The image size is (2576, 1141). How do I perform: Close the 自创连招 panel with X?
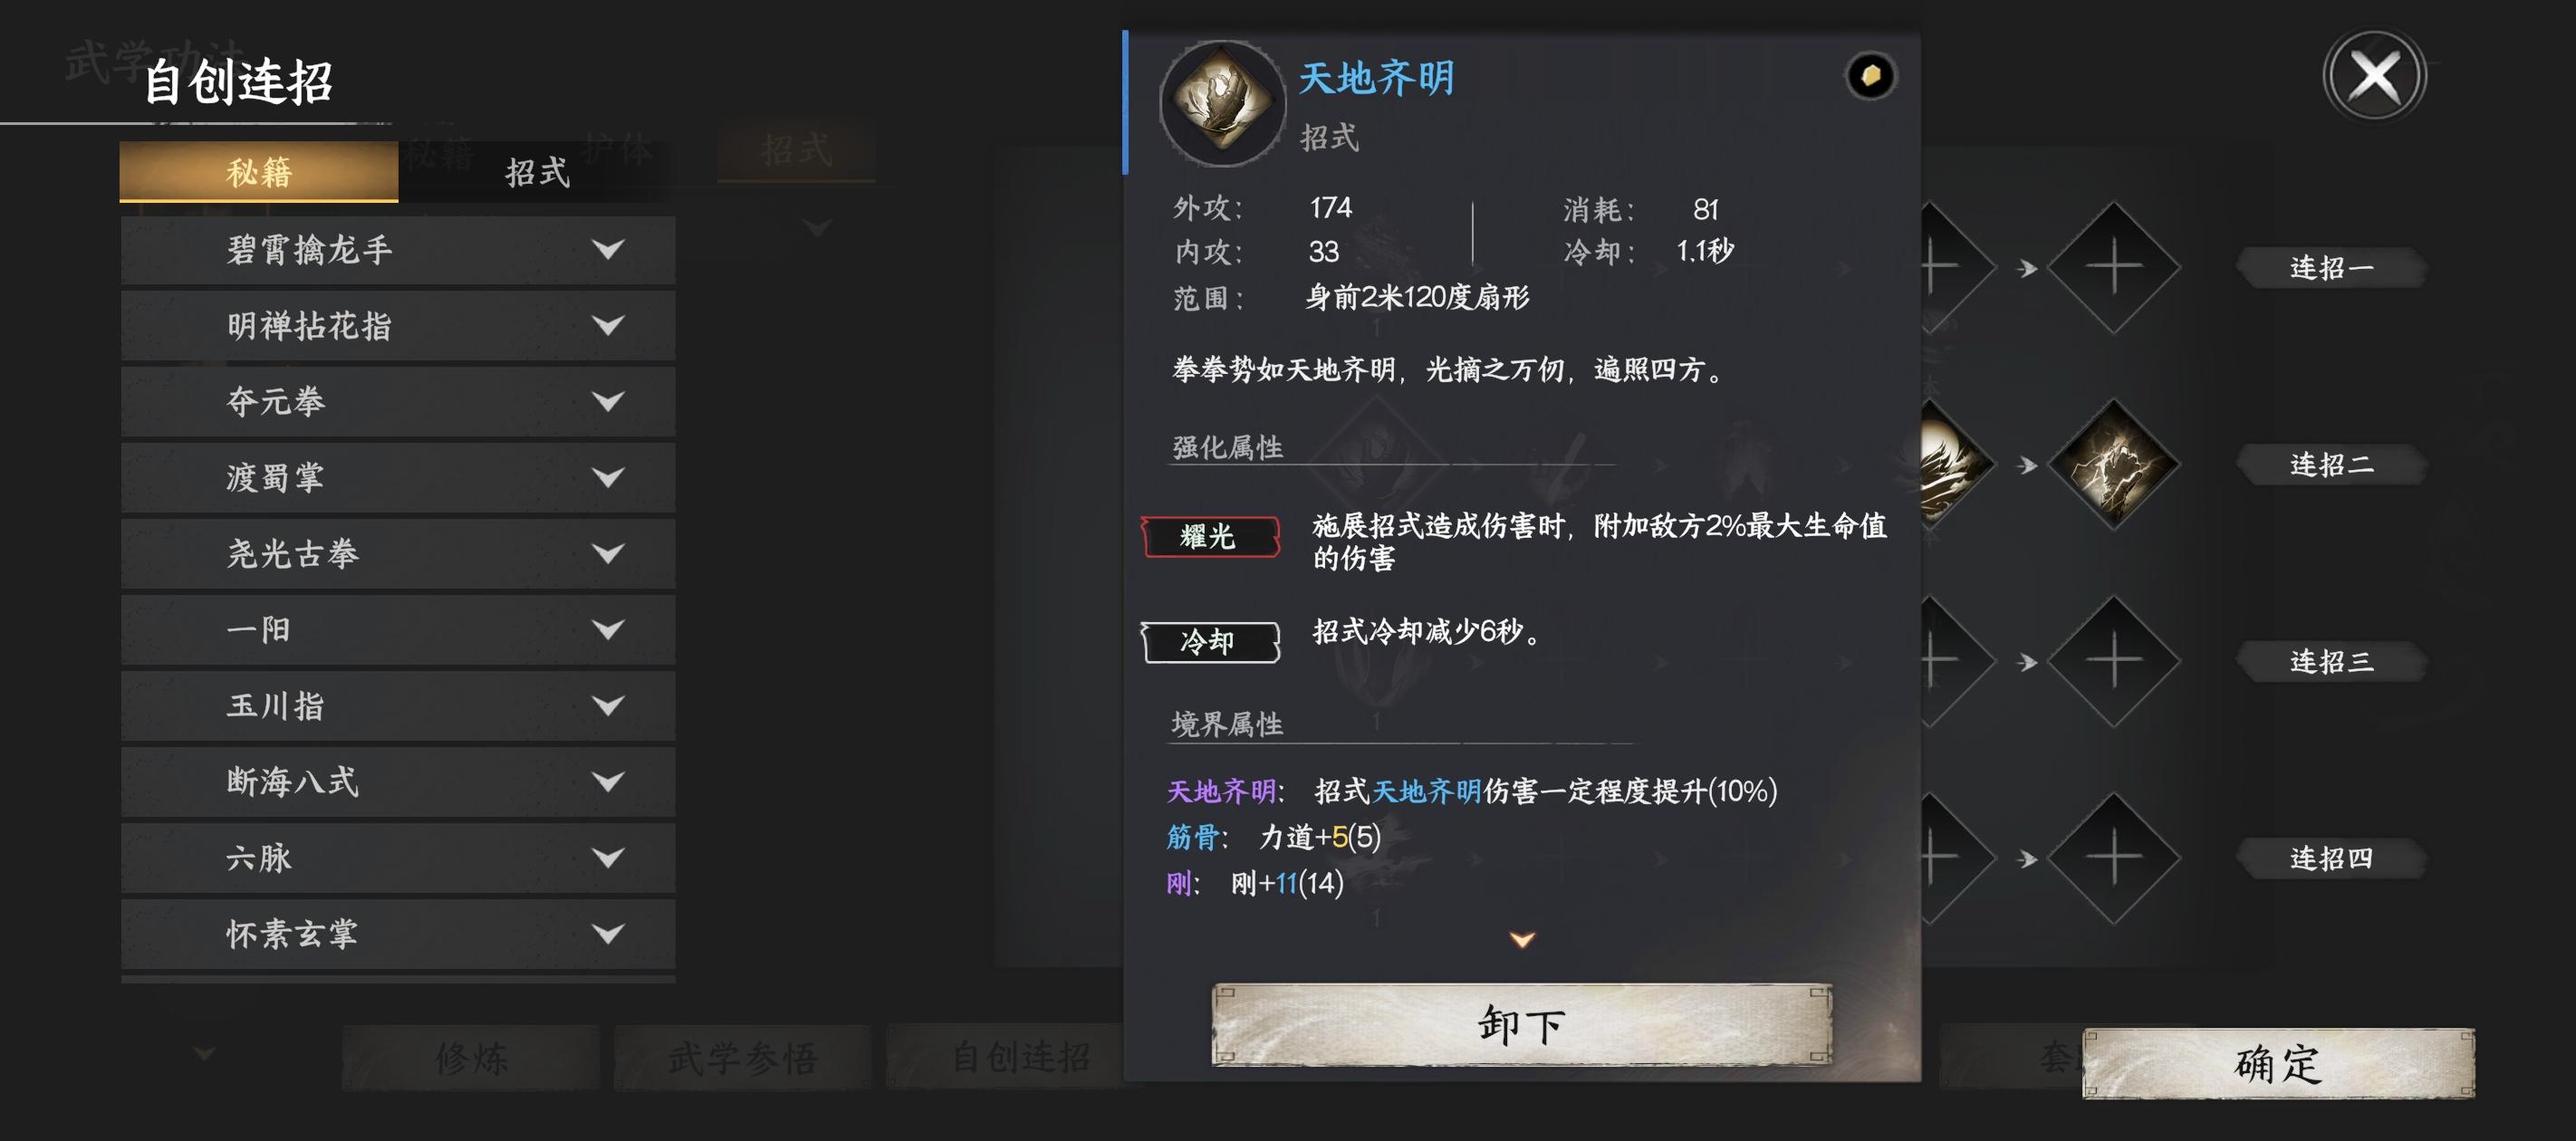(x=2374, y=76)
